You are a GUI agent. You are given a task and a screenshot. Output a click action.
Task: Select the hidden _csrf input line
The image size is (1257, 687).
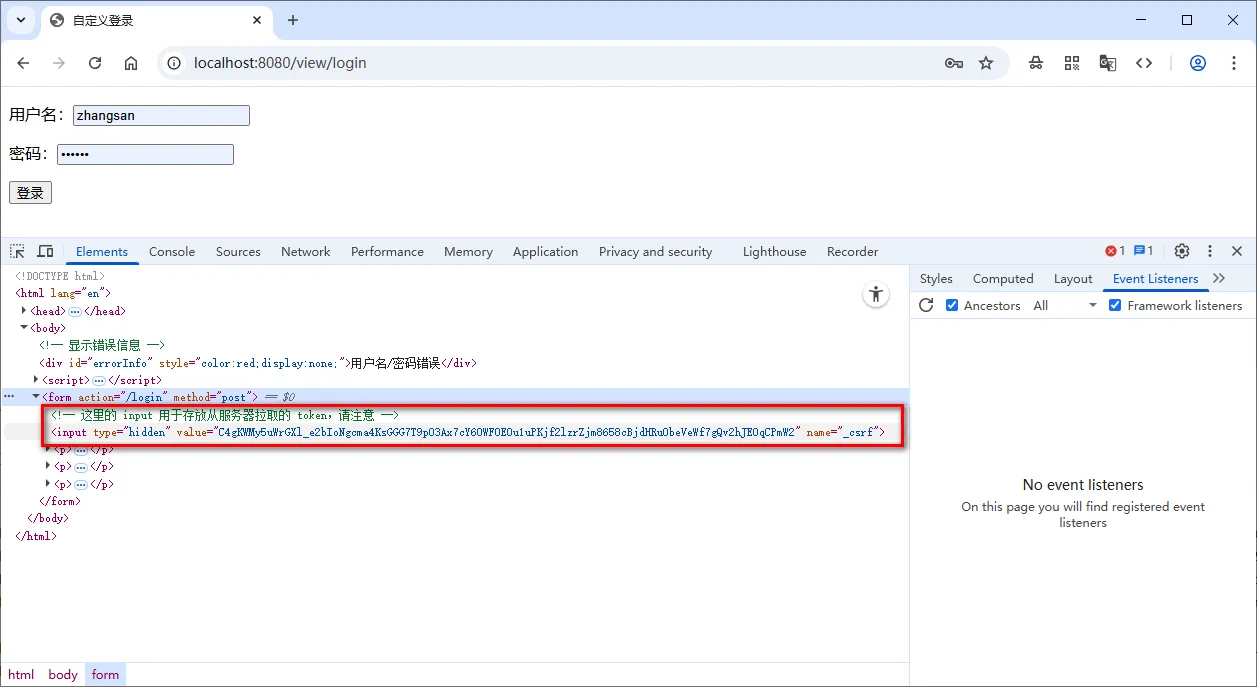pos(468,432)
